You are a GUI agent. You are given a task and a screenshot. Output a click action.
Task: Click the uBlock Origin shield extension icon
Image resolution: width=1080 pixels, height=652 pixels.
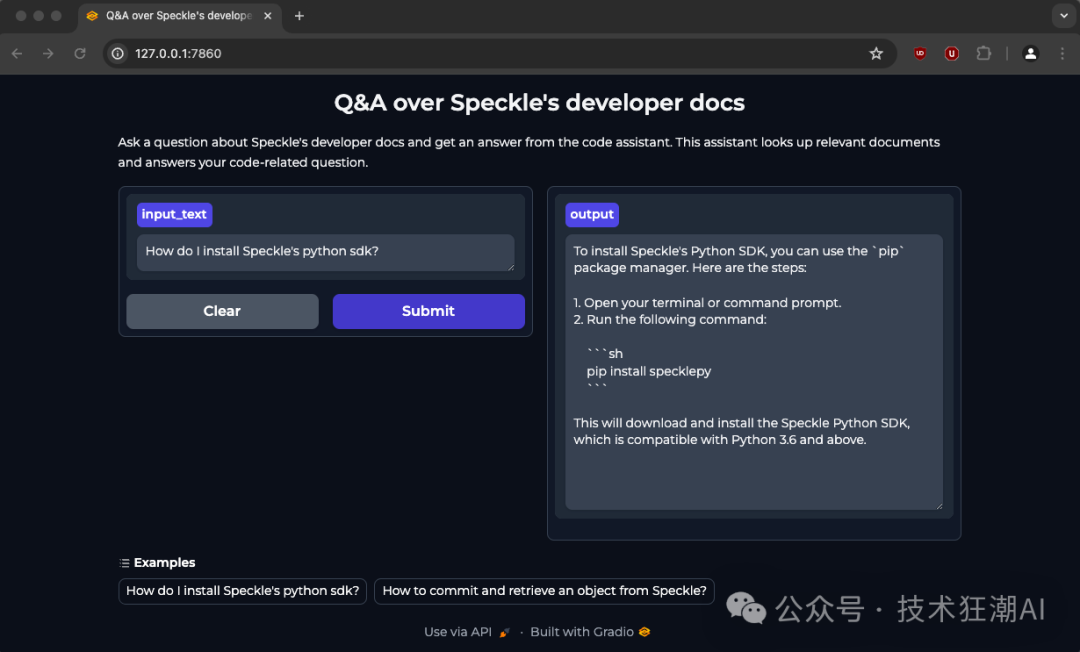coord(919,53)
